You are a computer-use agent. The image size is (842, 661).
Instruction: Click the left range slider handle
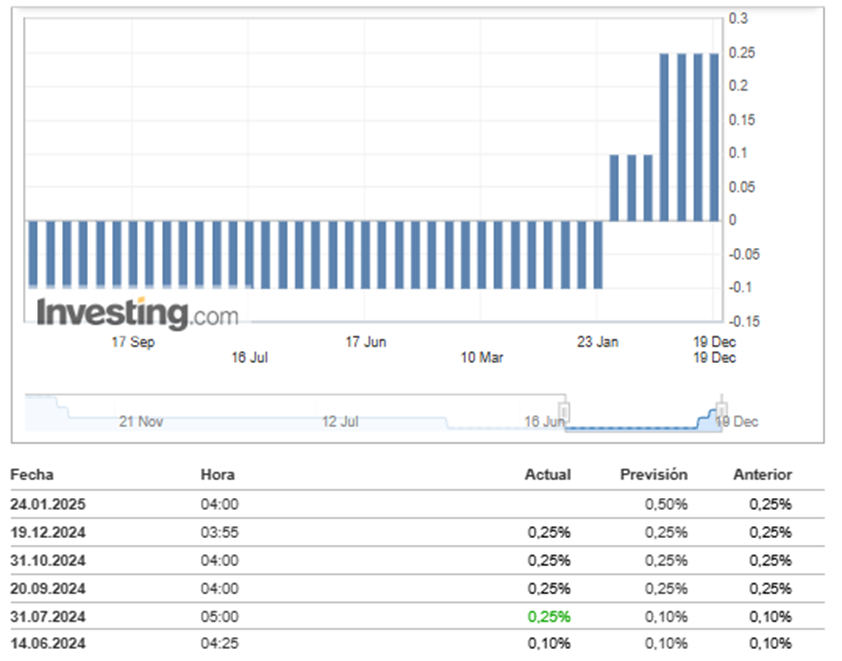(564, 412)
